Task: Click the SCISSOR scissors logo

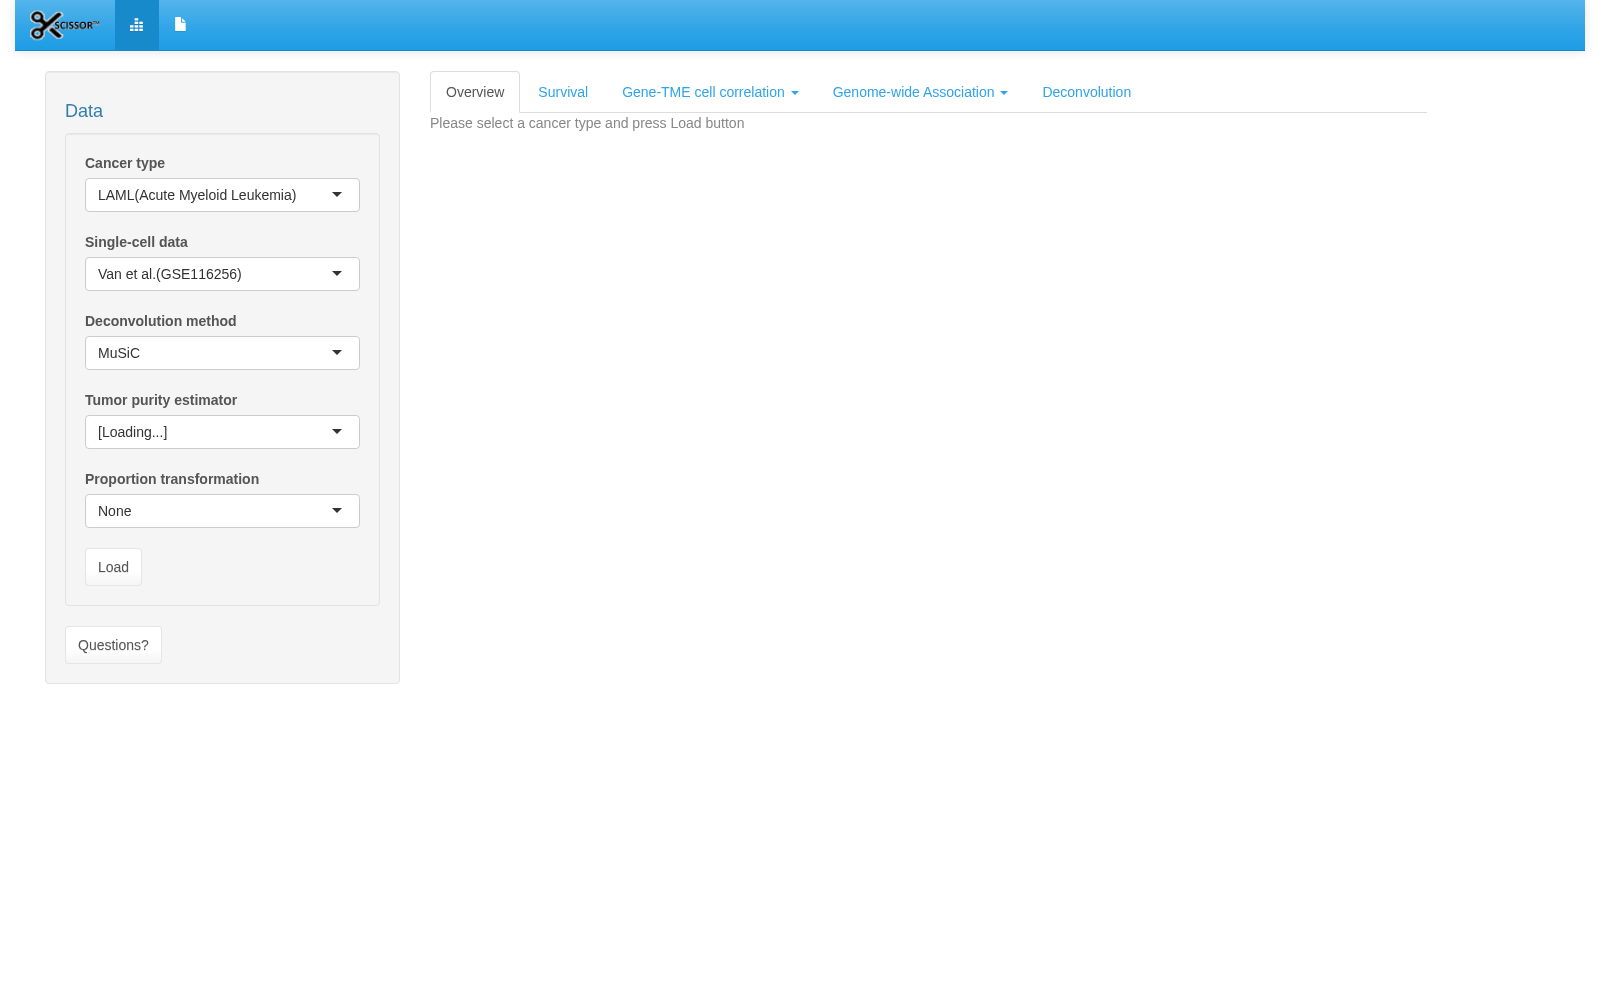Action: pyautogui.click(x=65, y=25)
